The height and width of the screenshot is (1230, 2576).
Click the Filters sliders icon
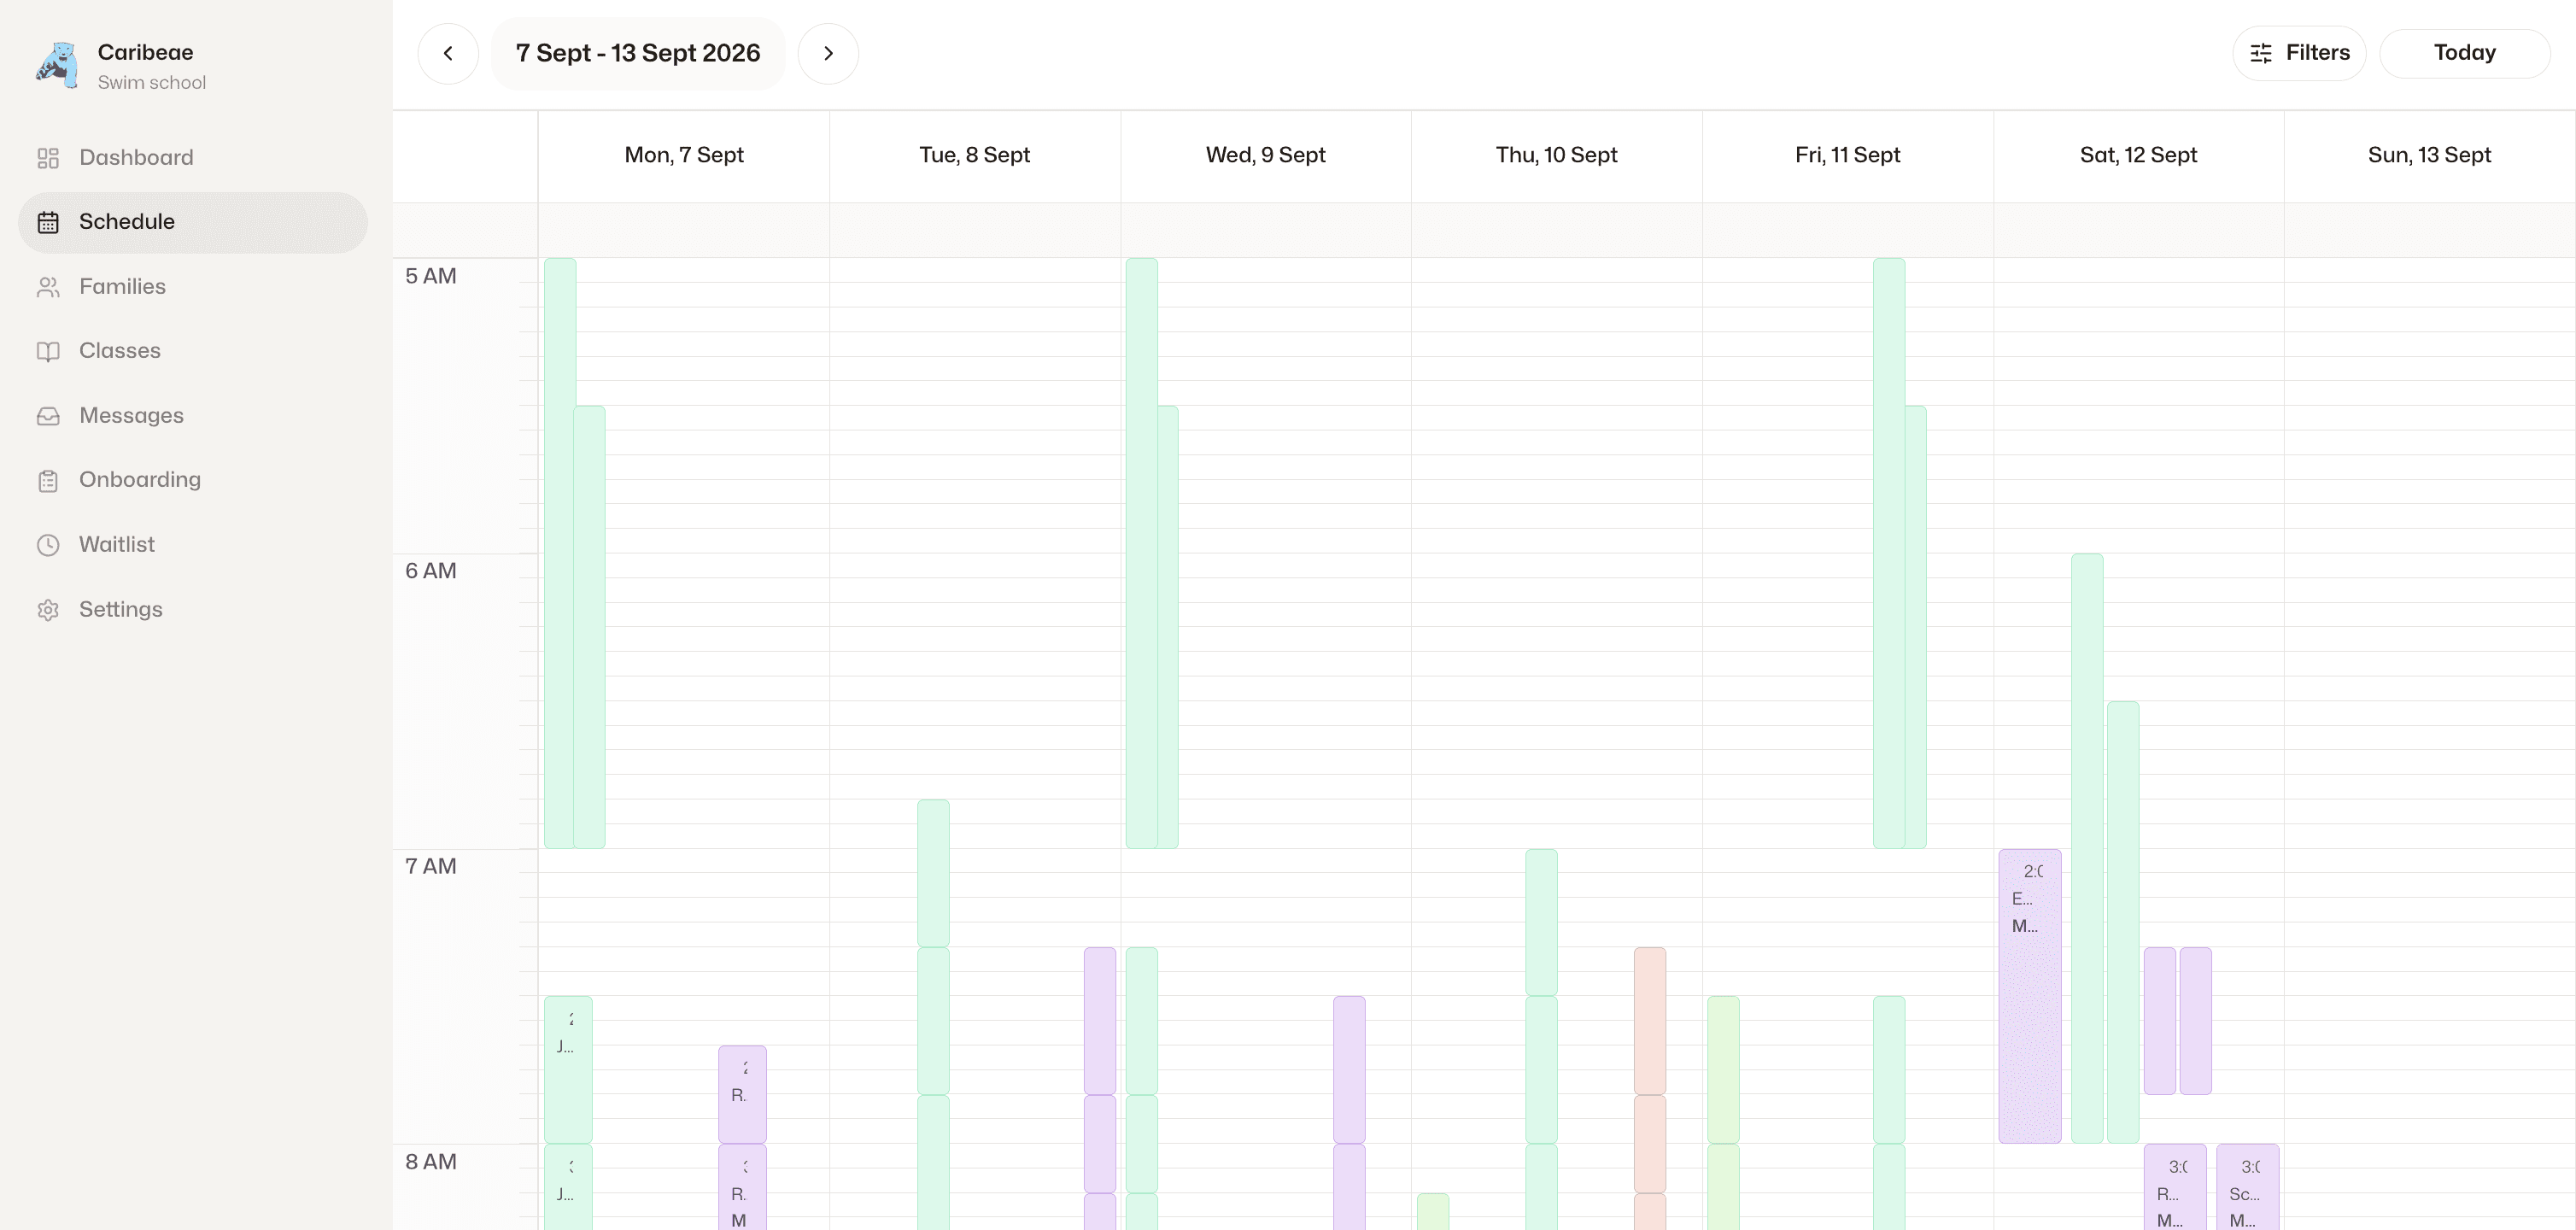pos(2261,53)
